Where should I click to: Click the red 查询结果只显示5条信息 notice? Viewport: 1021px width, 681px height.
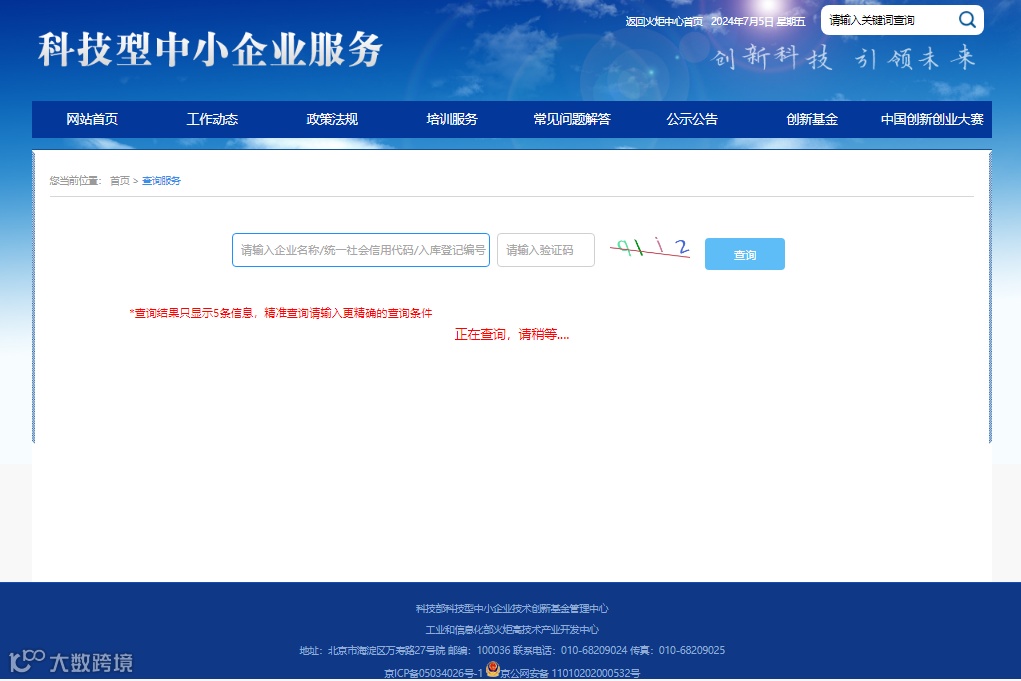coord(281,313)
